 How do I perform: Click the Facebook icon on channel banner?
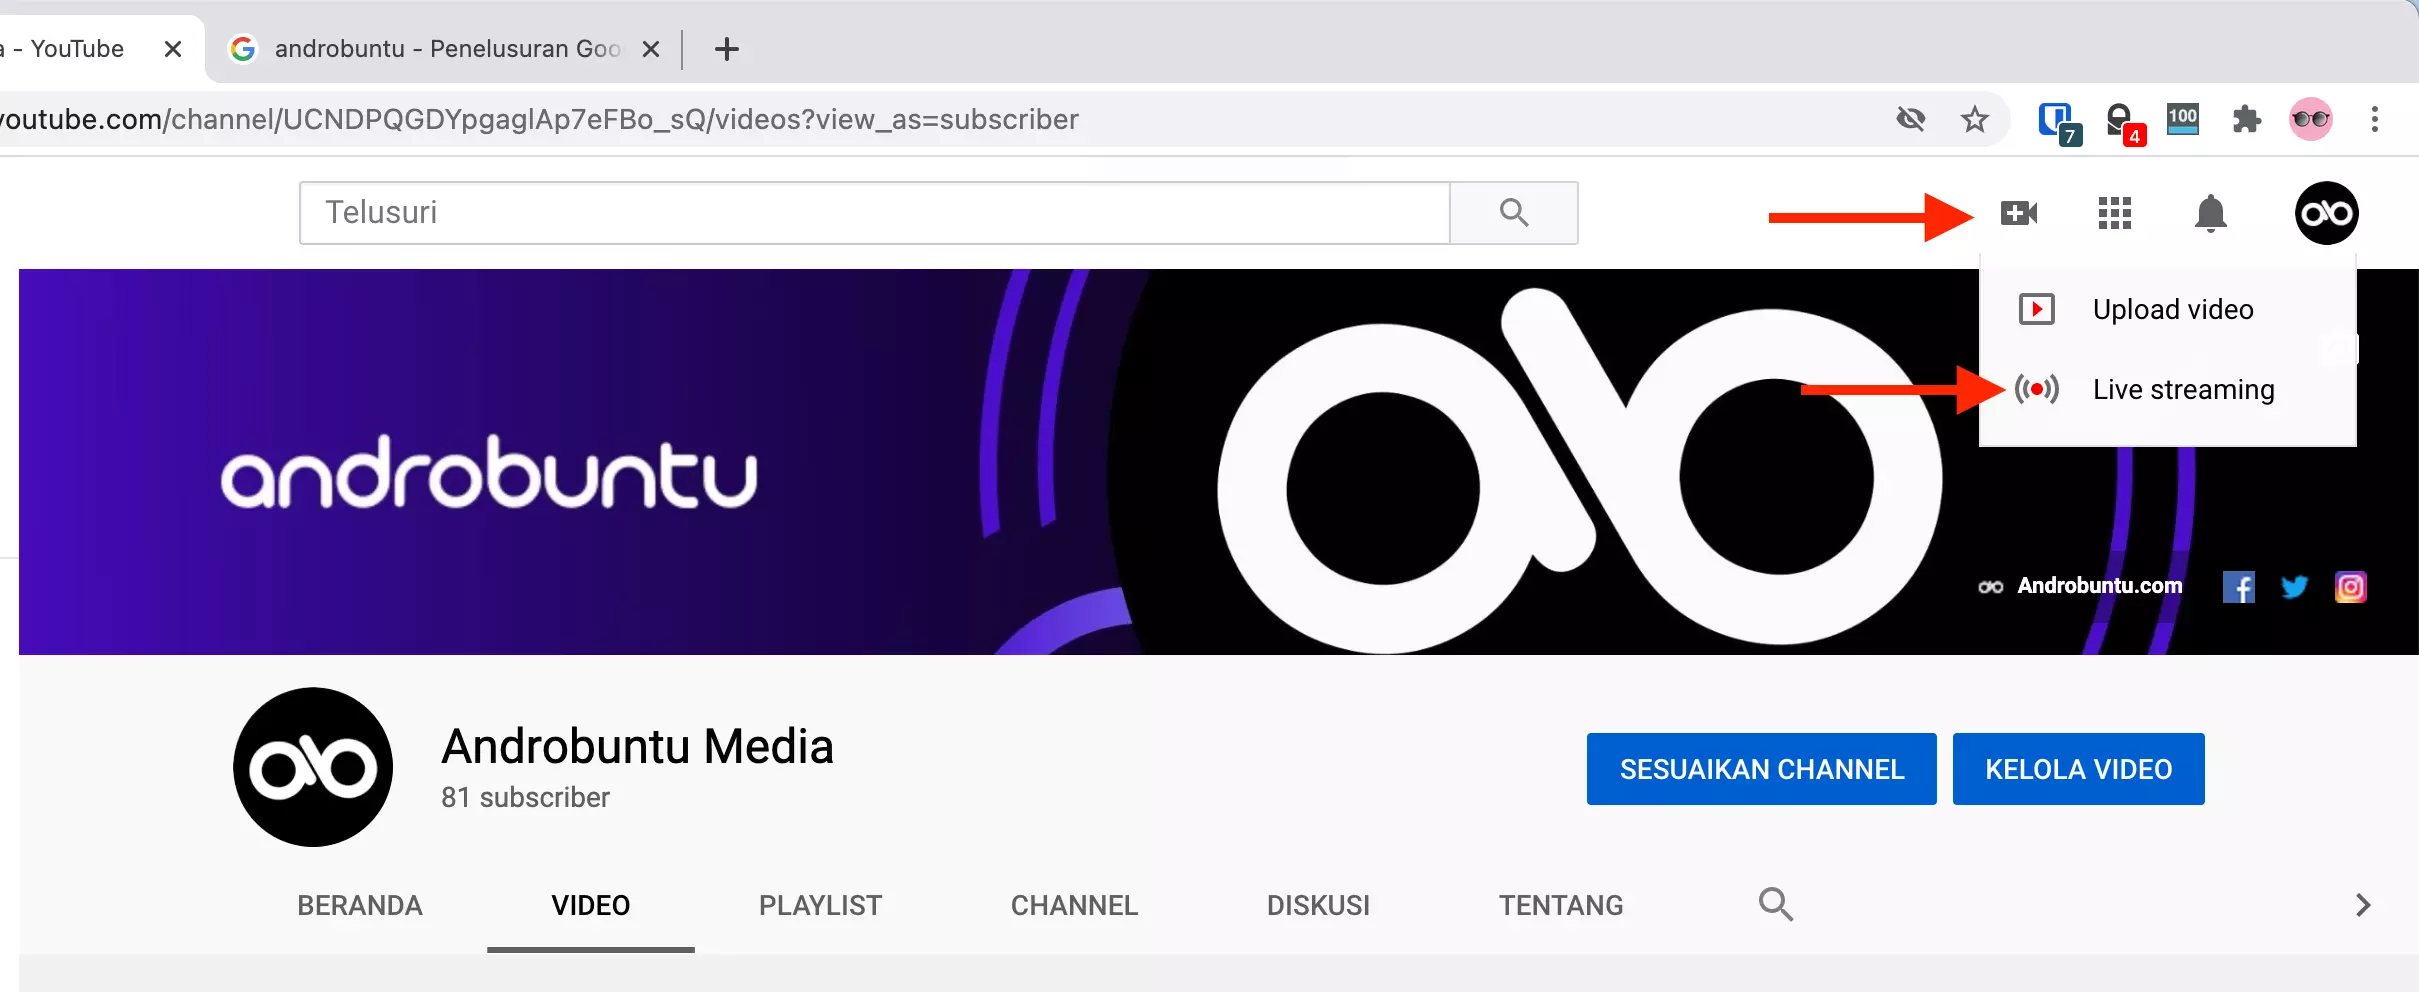tap(2241, 586)
